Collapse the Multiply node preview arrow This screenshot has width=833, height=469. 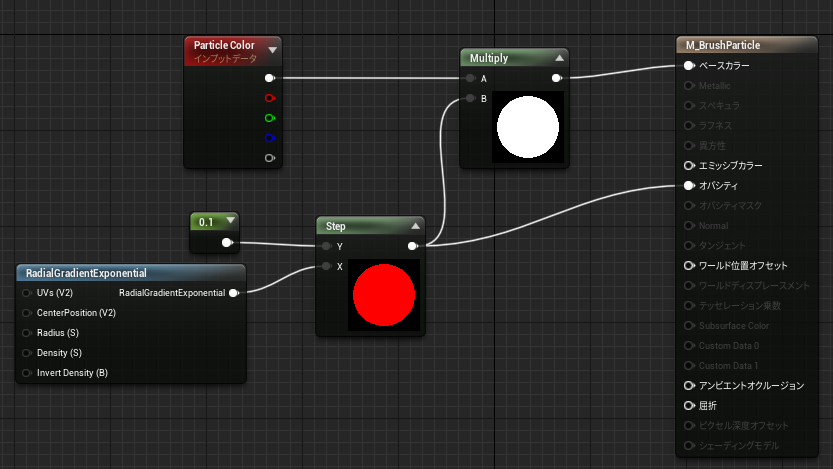(559, 58)
